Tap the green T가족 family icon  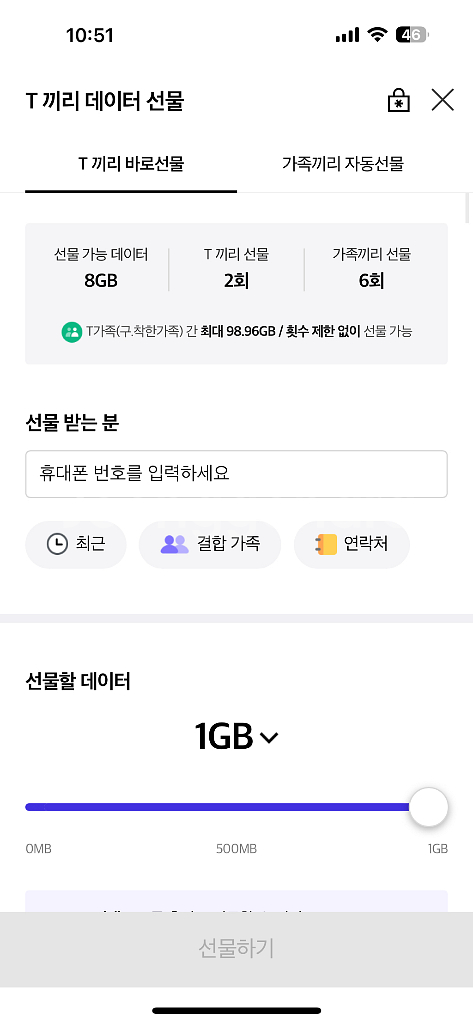(x=72, y=331)
